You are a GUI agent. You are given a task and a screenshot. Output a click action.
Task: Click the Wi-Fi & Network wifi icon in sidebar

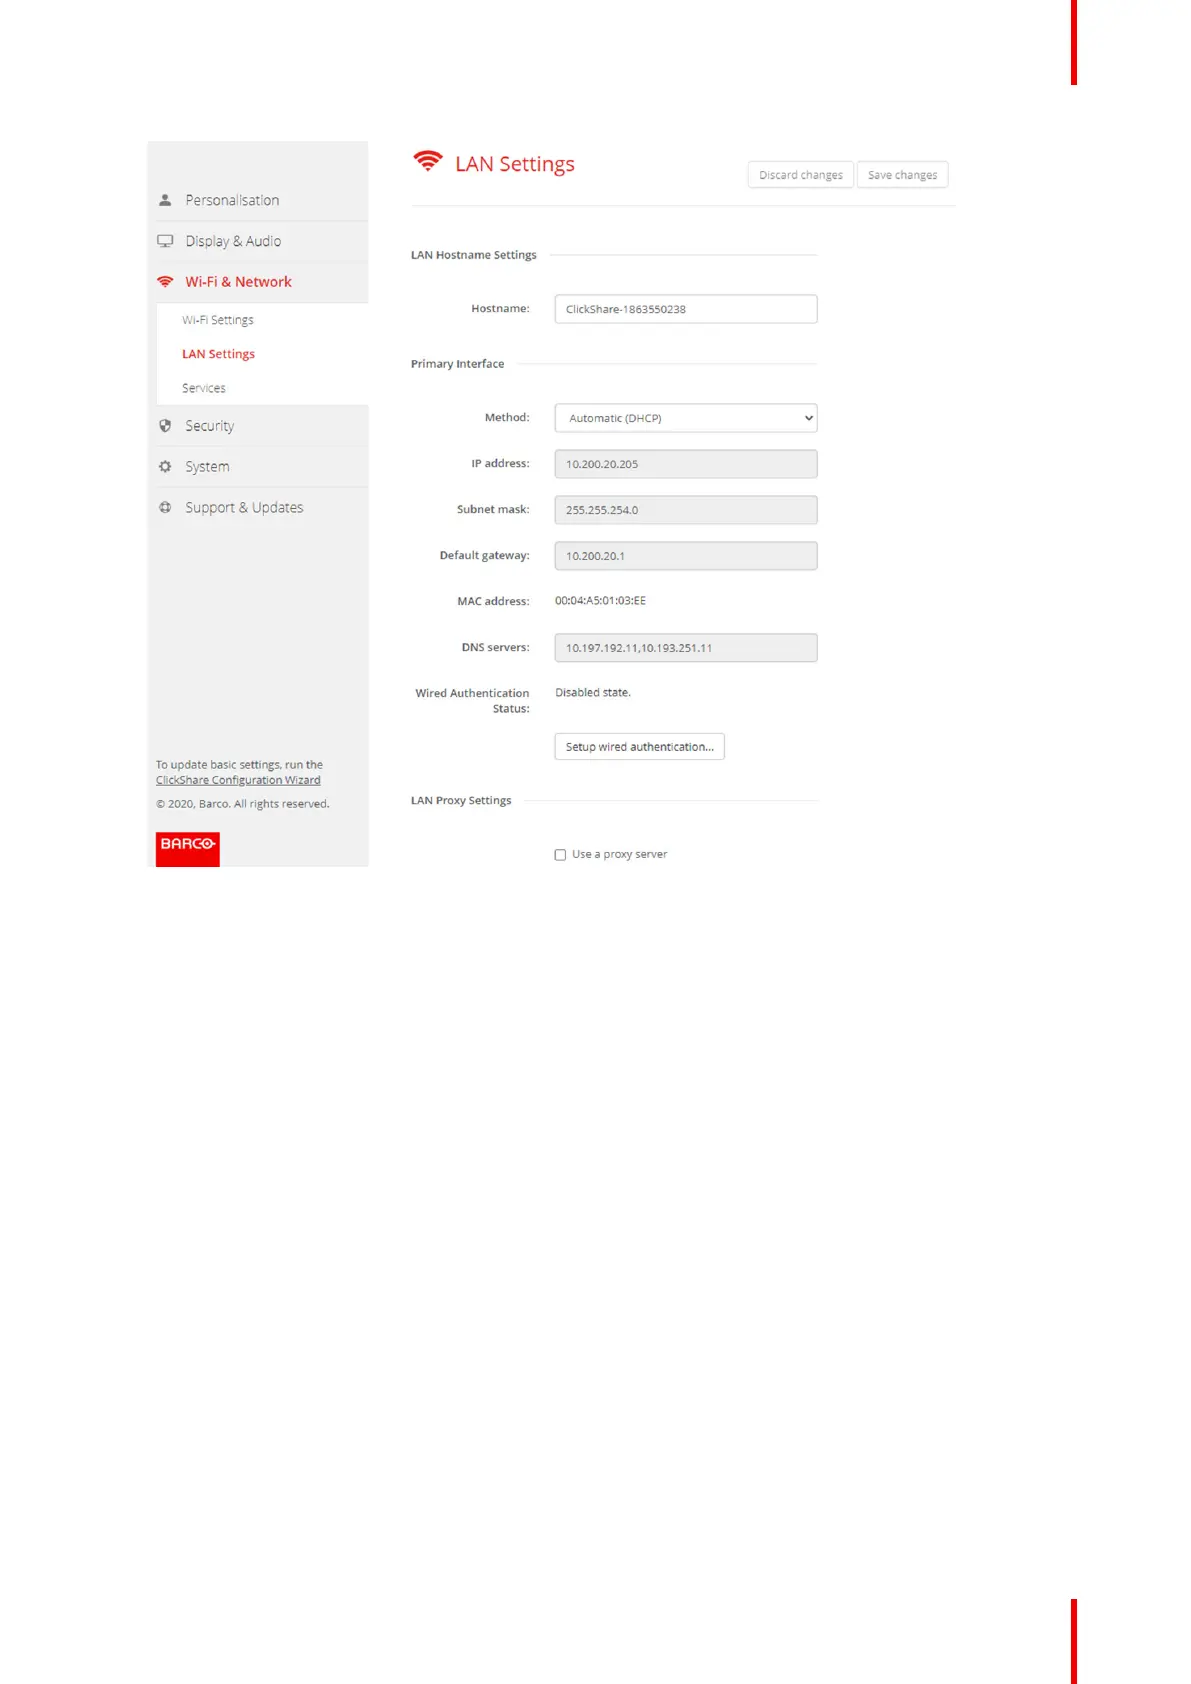click(x=165, y=282)
